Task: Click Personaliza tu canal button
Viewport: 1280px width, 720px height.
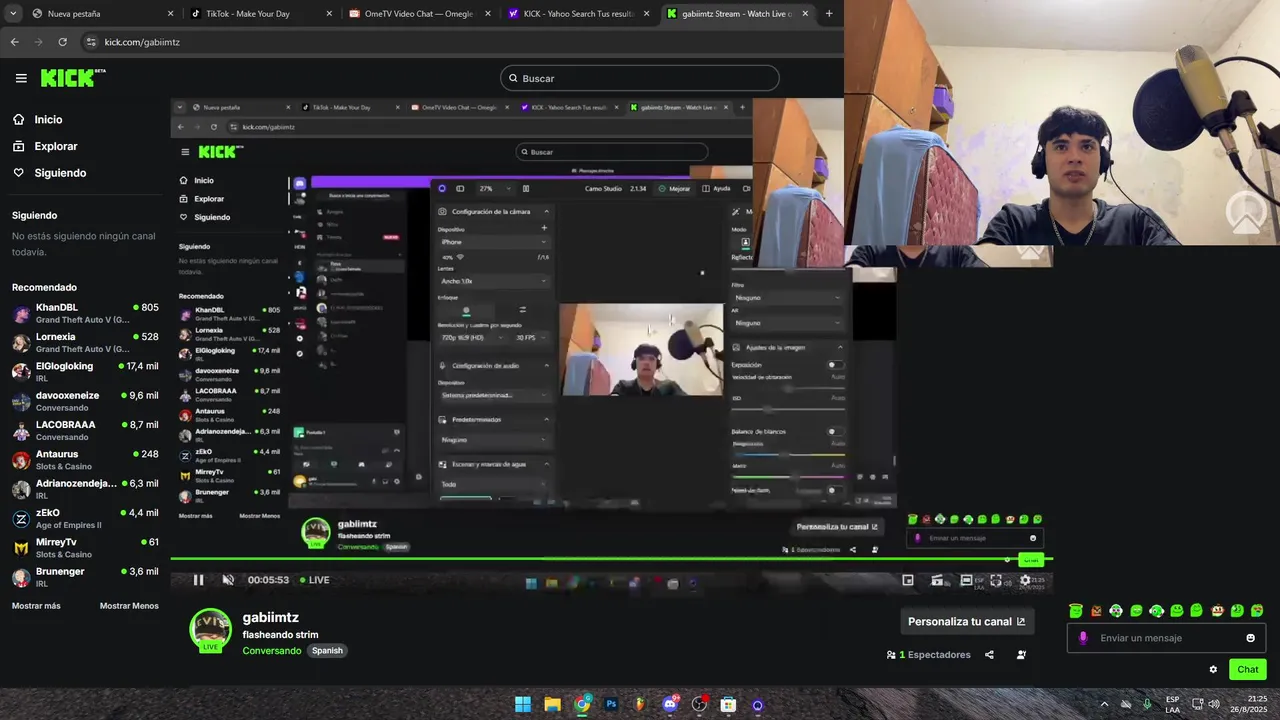Action: (x=966, y=621)
